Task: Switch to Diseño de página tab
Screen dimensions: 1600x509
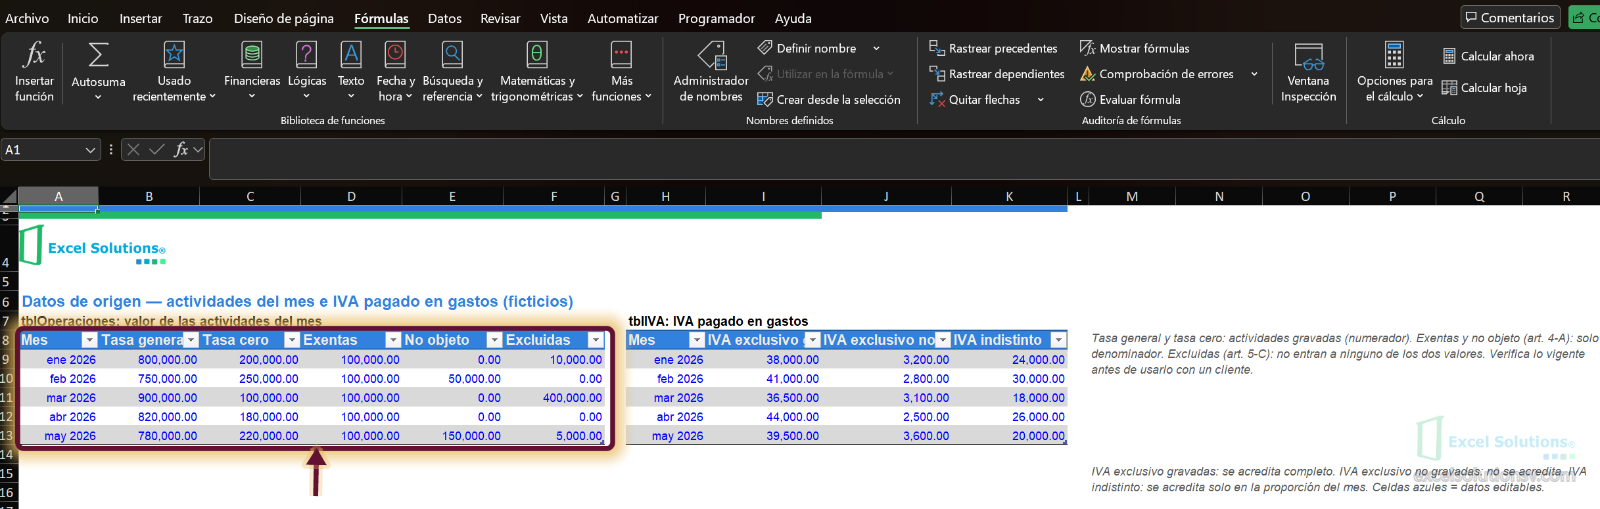Action: tap(284, 18)
